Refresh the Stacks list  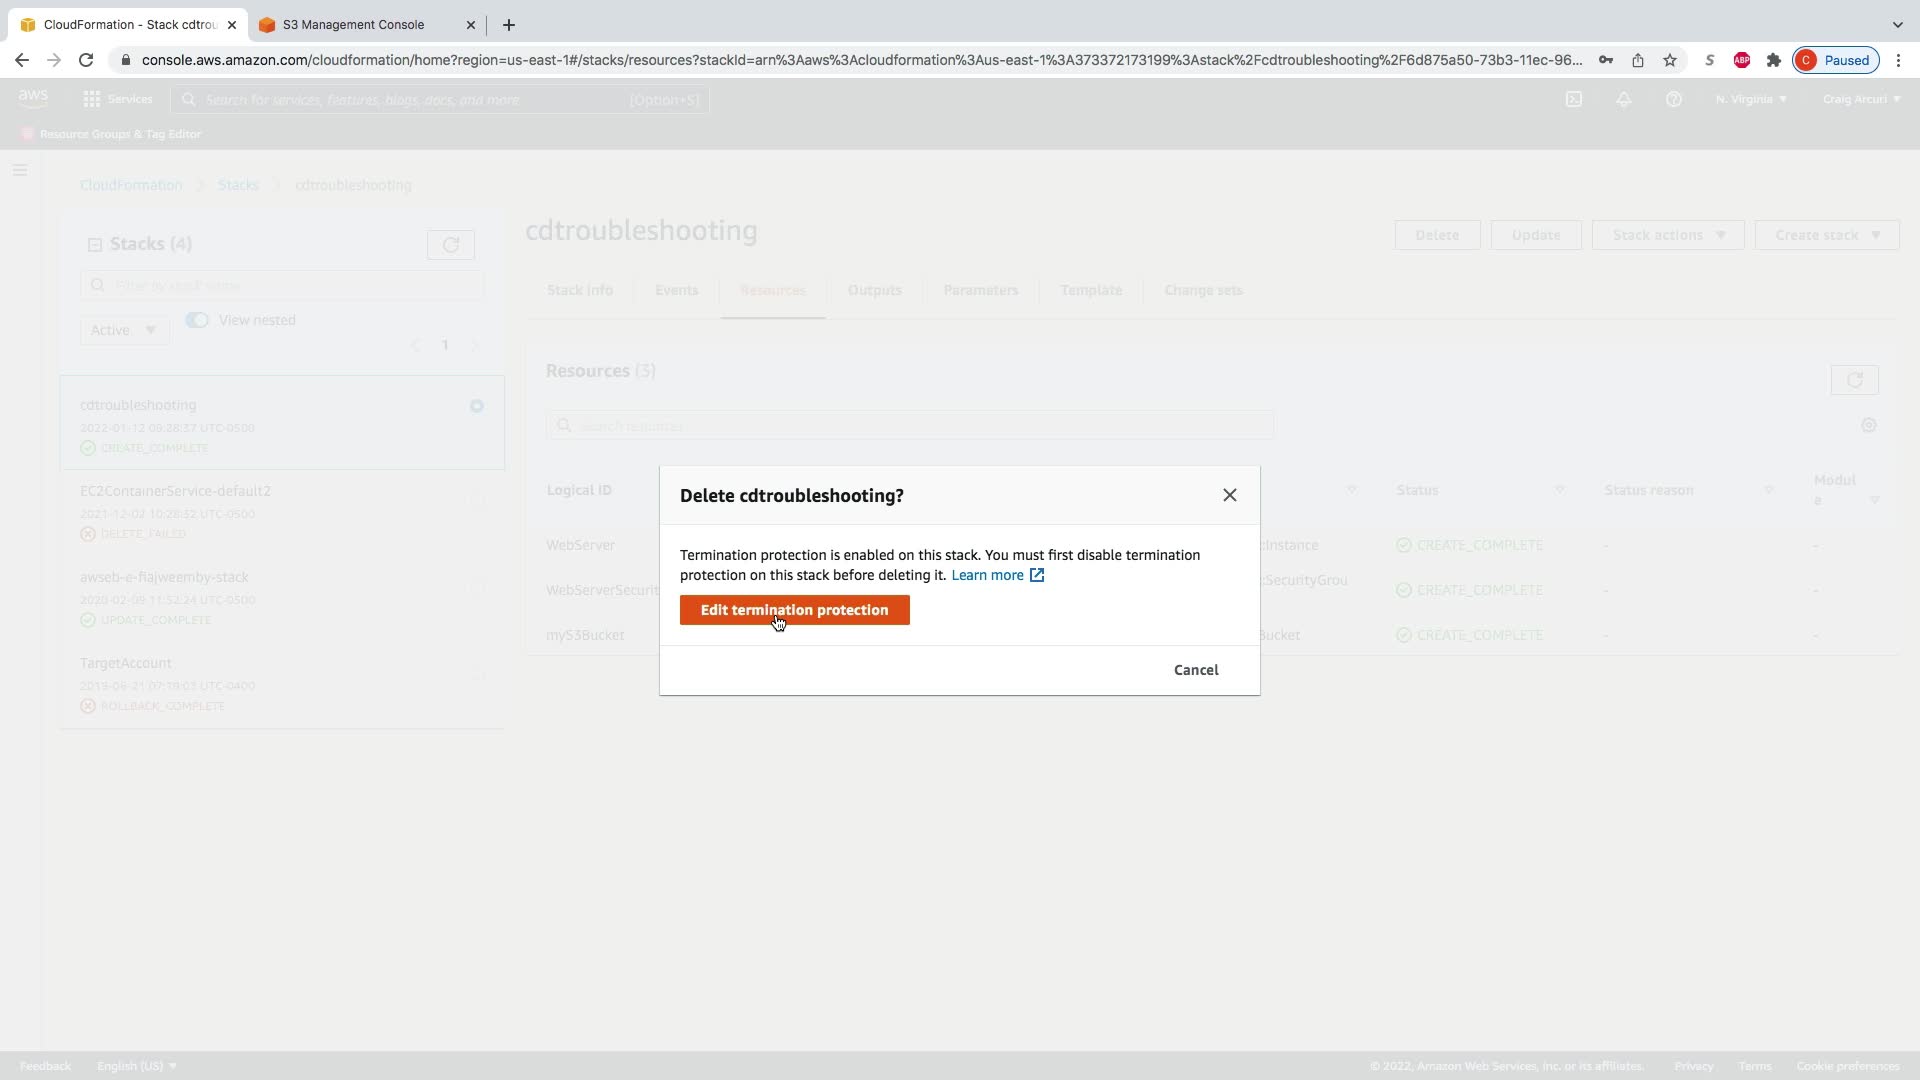click(450, 245)
